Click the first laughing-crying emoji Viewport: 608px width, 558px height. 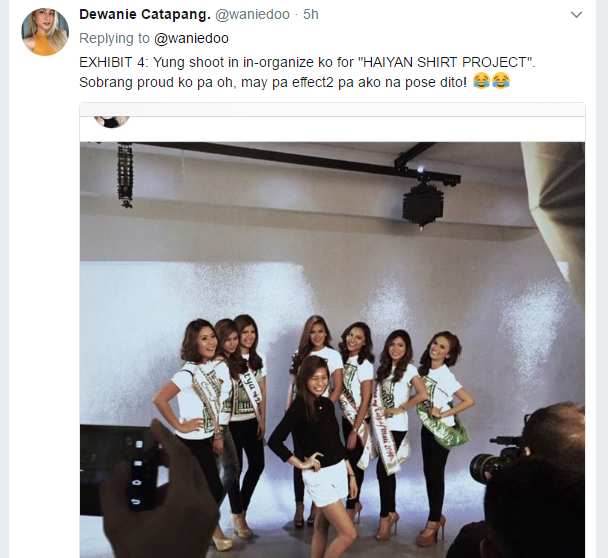(x=481, y=81)
